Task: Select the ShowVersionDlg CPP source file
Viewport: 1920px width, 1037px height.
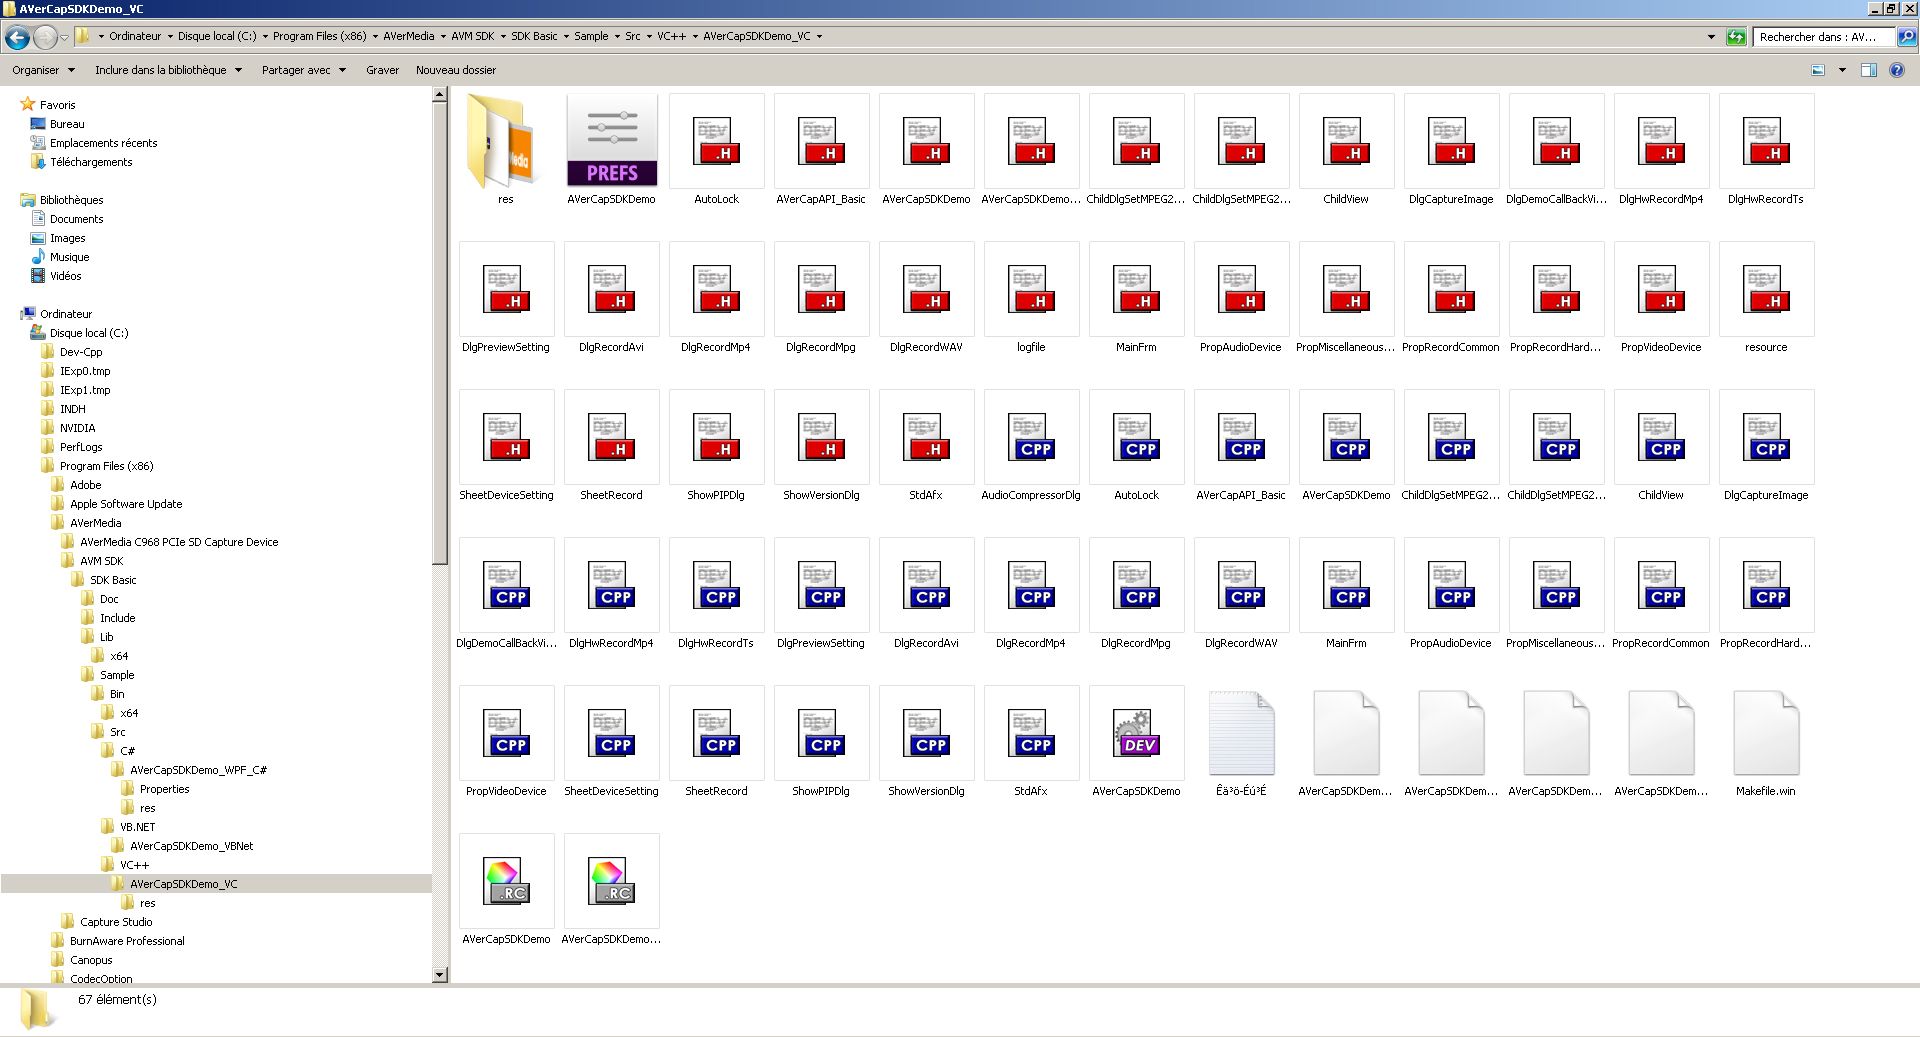Action: pos(927,733)
